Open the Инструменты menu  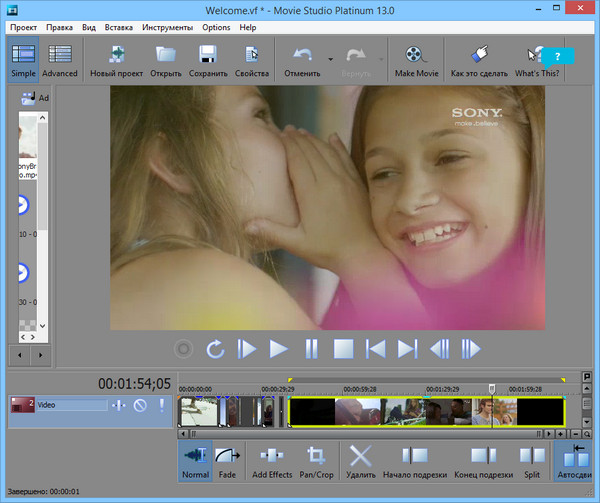pyautogui.click(x=167, y=27)
